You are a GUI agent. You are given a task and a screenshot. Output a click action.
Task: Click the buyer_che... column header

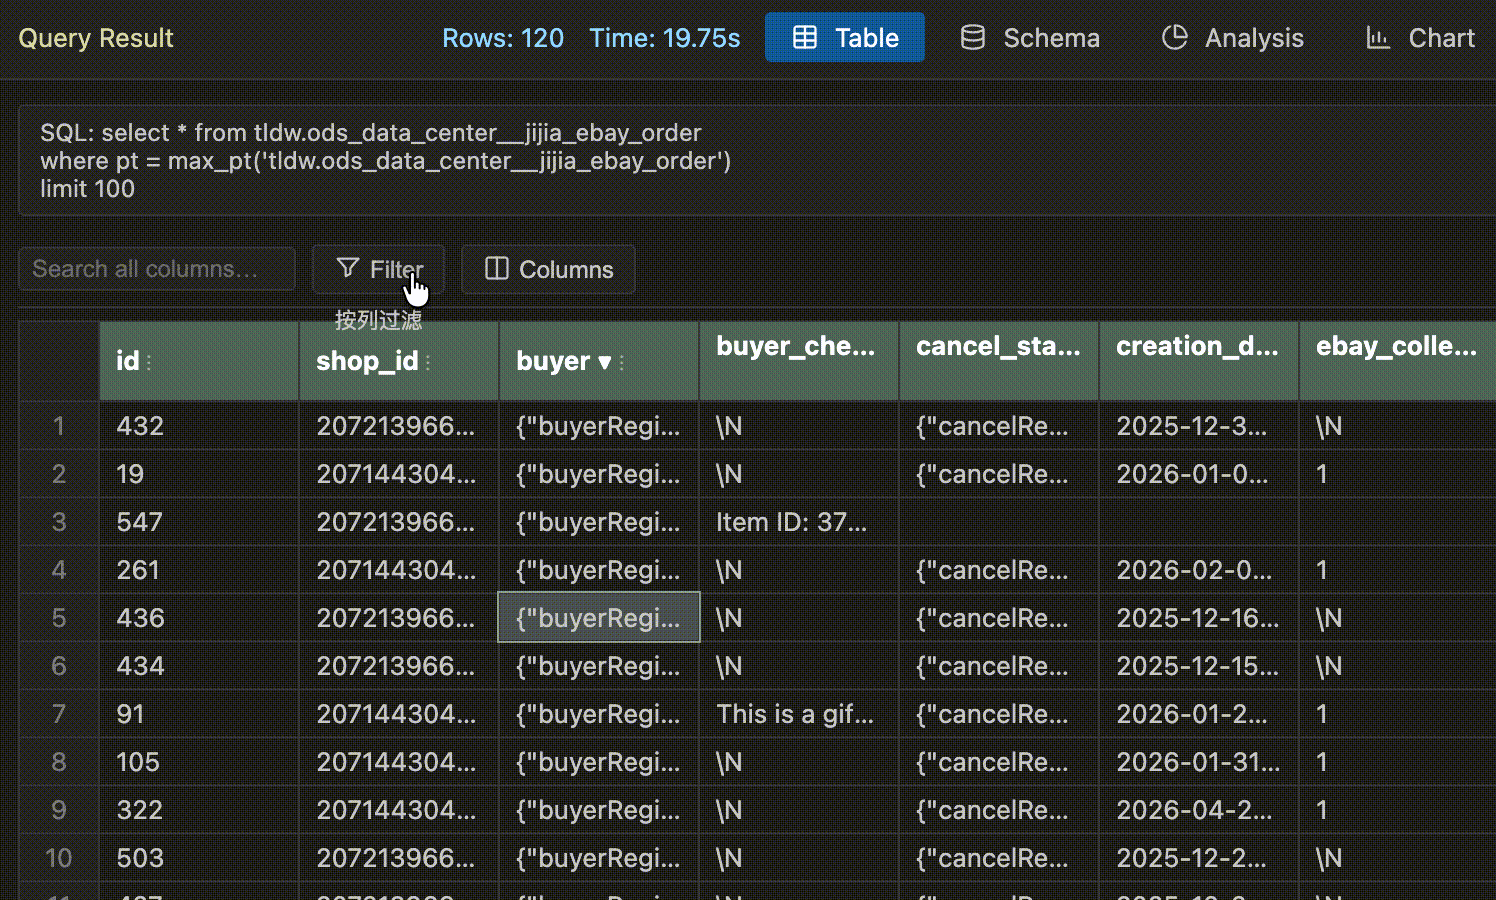[x=799, y=361]
